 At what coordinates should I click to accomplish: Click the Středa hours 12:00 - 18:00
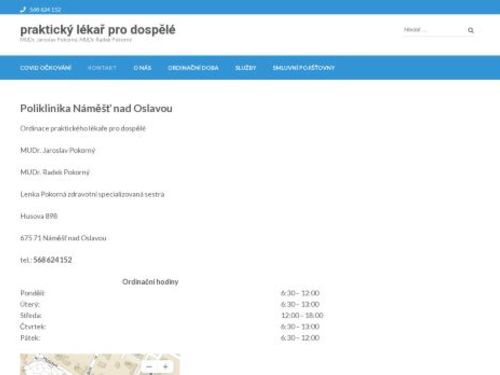coord(302,315)
